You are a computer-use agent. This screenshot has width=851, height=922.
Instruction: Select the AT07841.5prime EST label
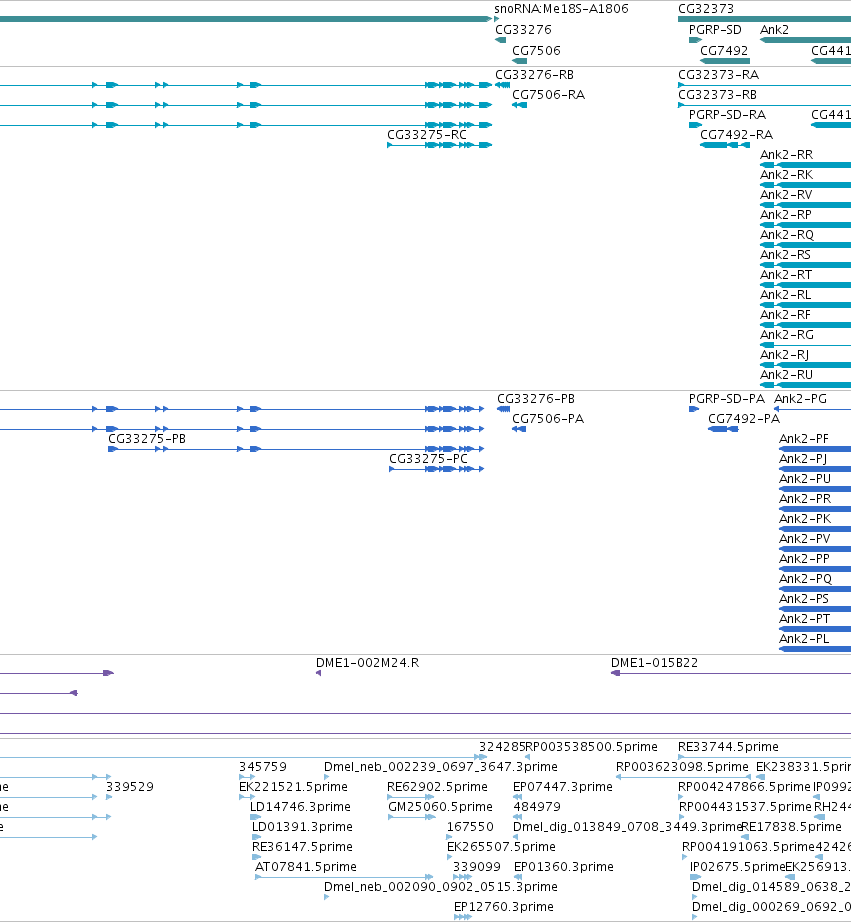coord(306,867)
